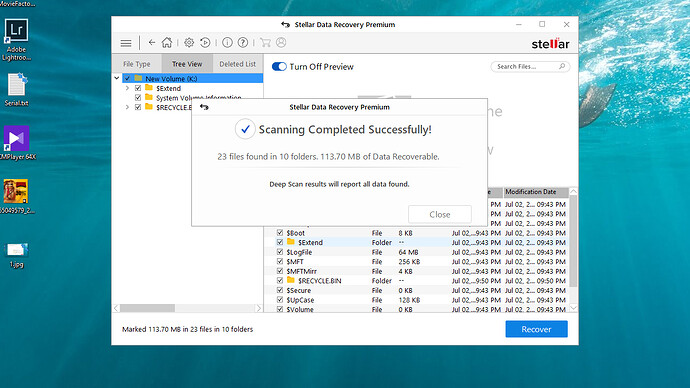The width and height of the screenshot is (690, 388).
Task: Open the Home screen icon
Action: tap(167, 43)
